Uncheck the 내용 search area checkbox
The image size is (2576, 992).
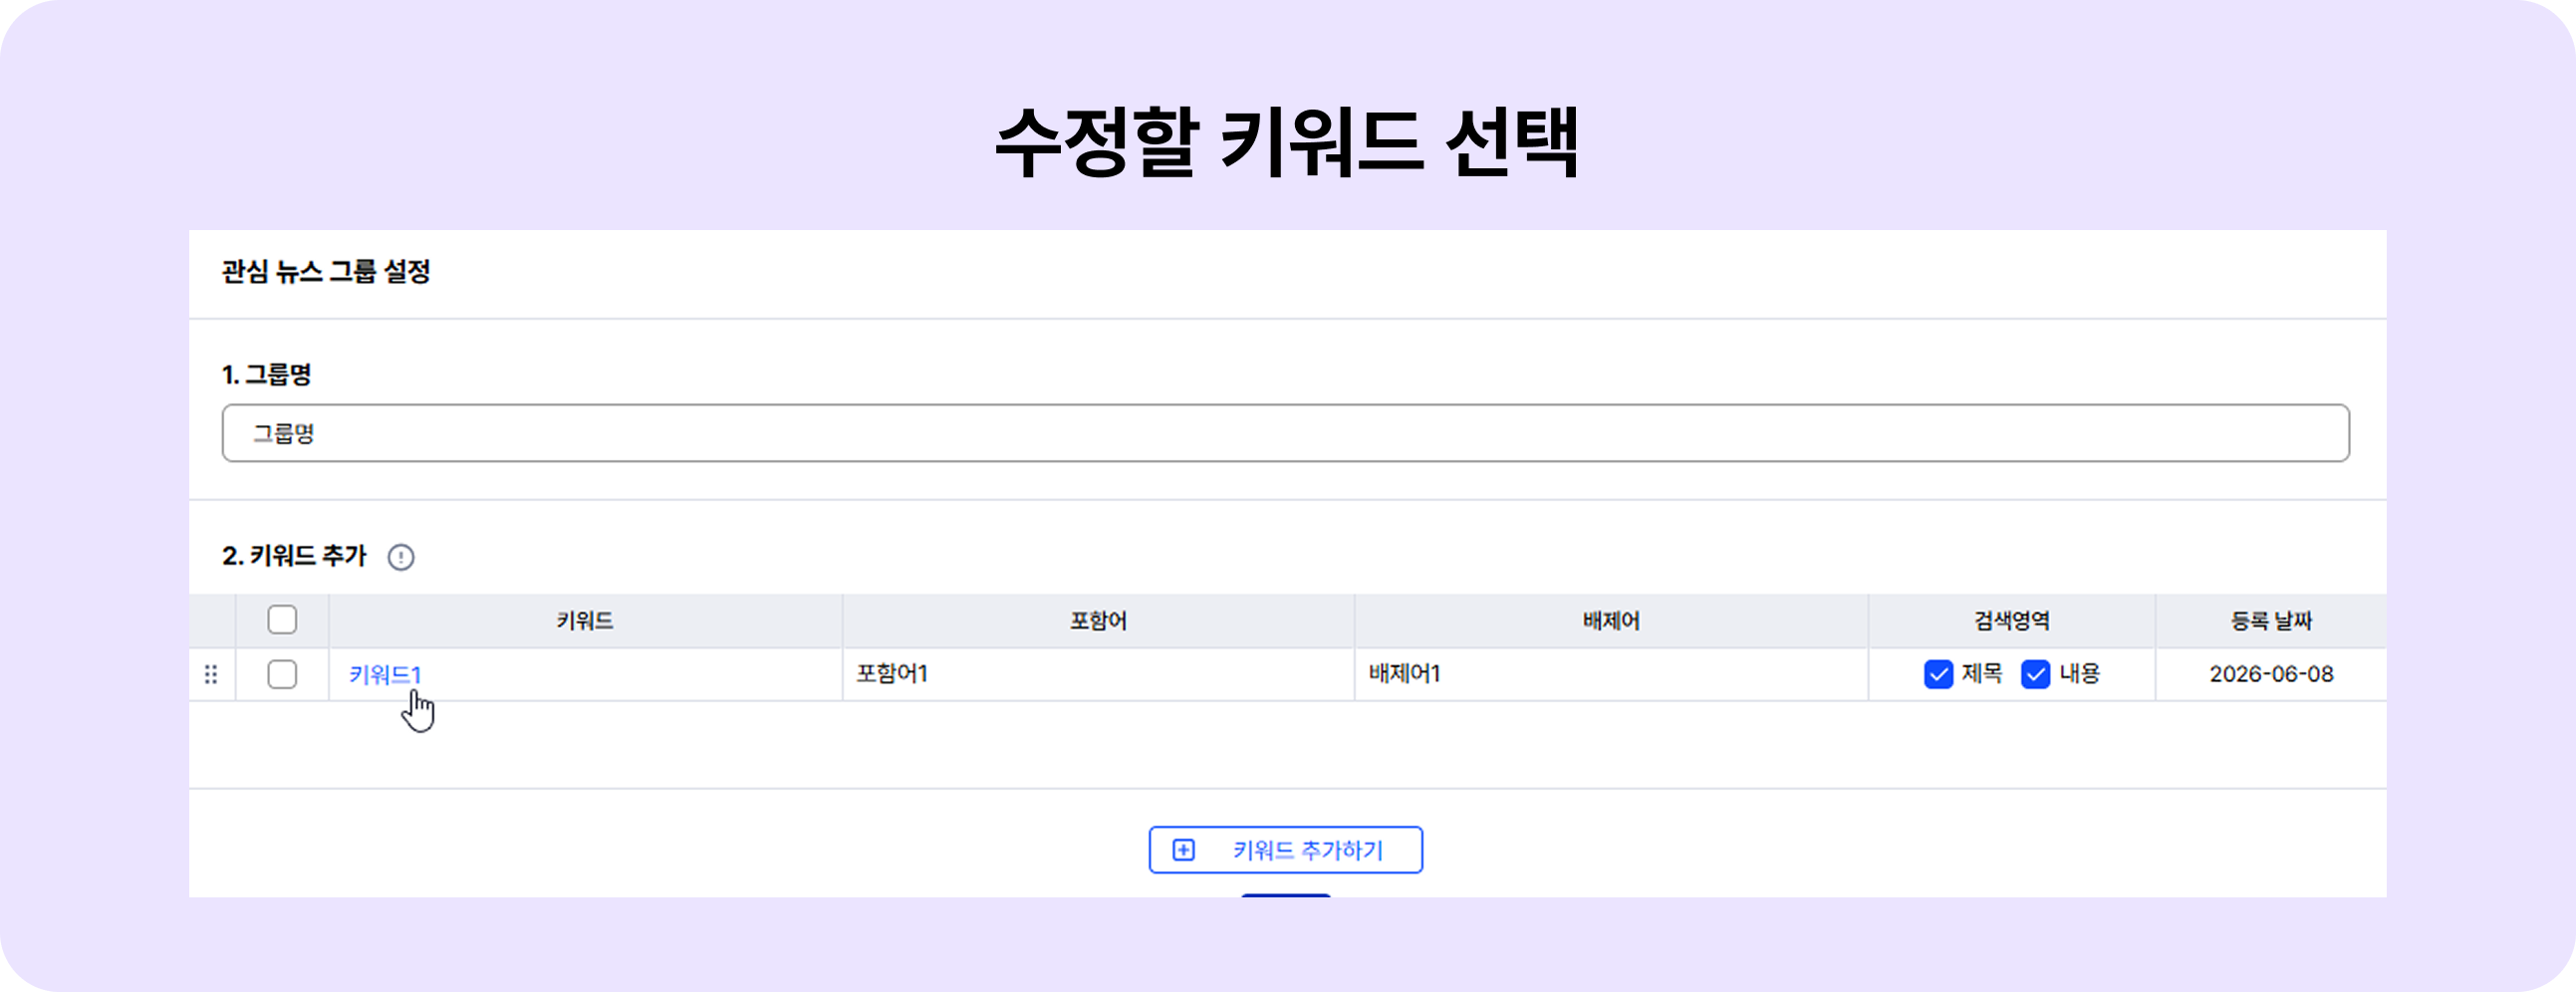[x=2035, y=675]
